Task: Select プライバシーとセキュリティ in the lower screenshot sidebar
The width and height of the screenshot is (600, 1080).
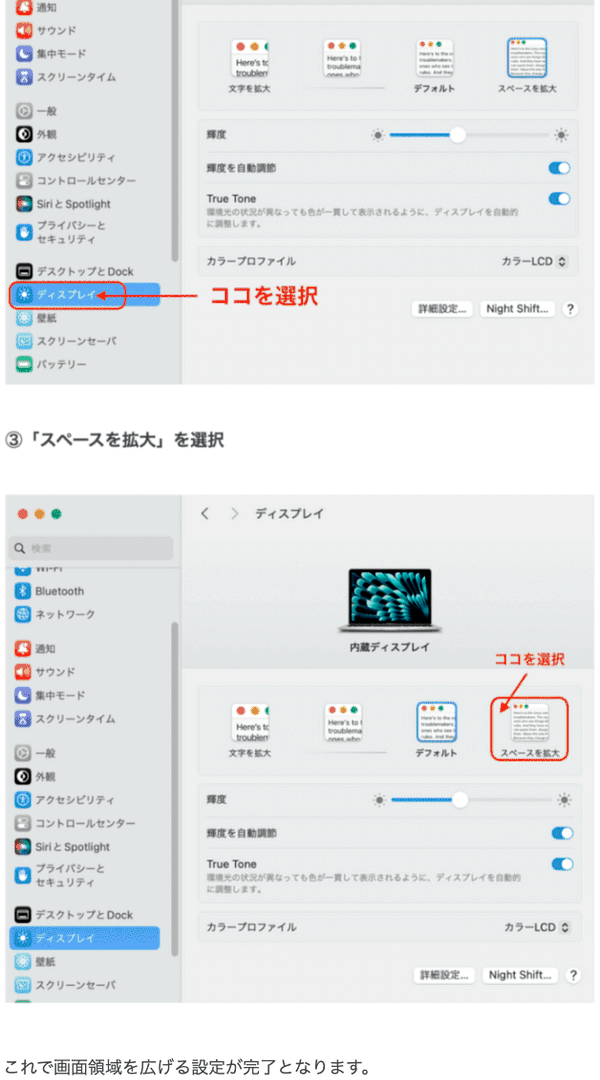Action: [70, 875]
